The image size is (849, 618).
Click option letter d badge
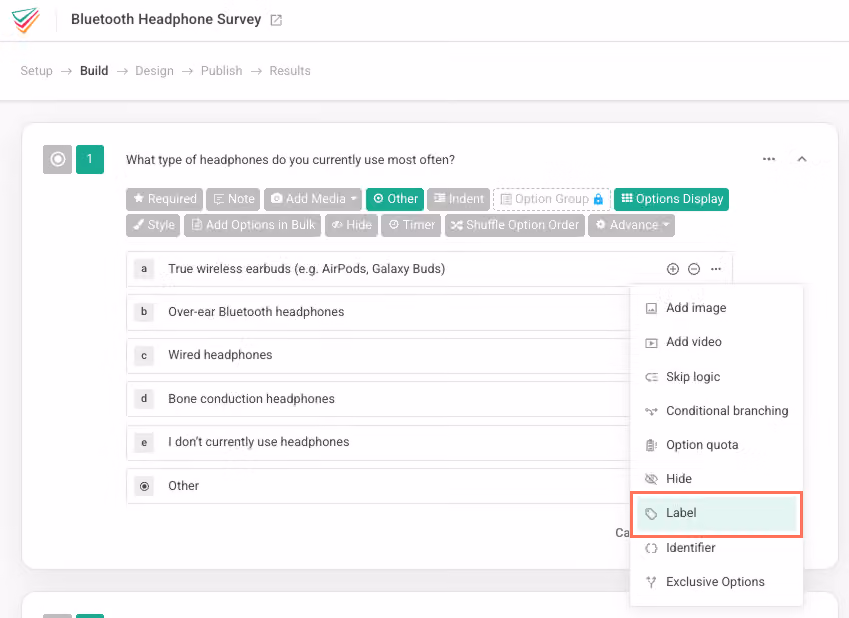(144, 399)
